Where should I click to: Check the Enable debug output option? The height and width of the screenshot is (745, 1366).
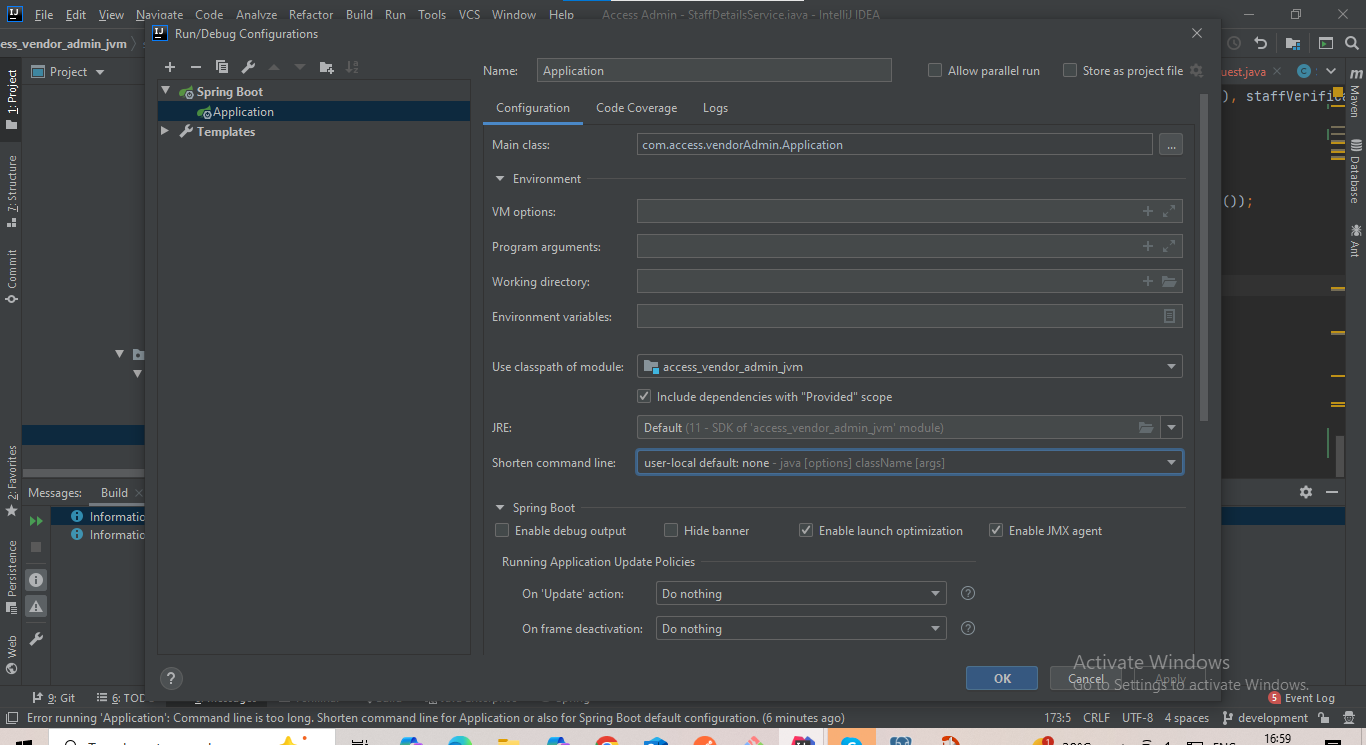[x=503, y=531]
